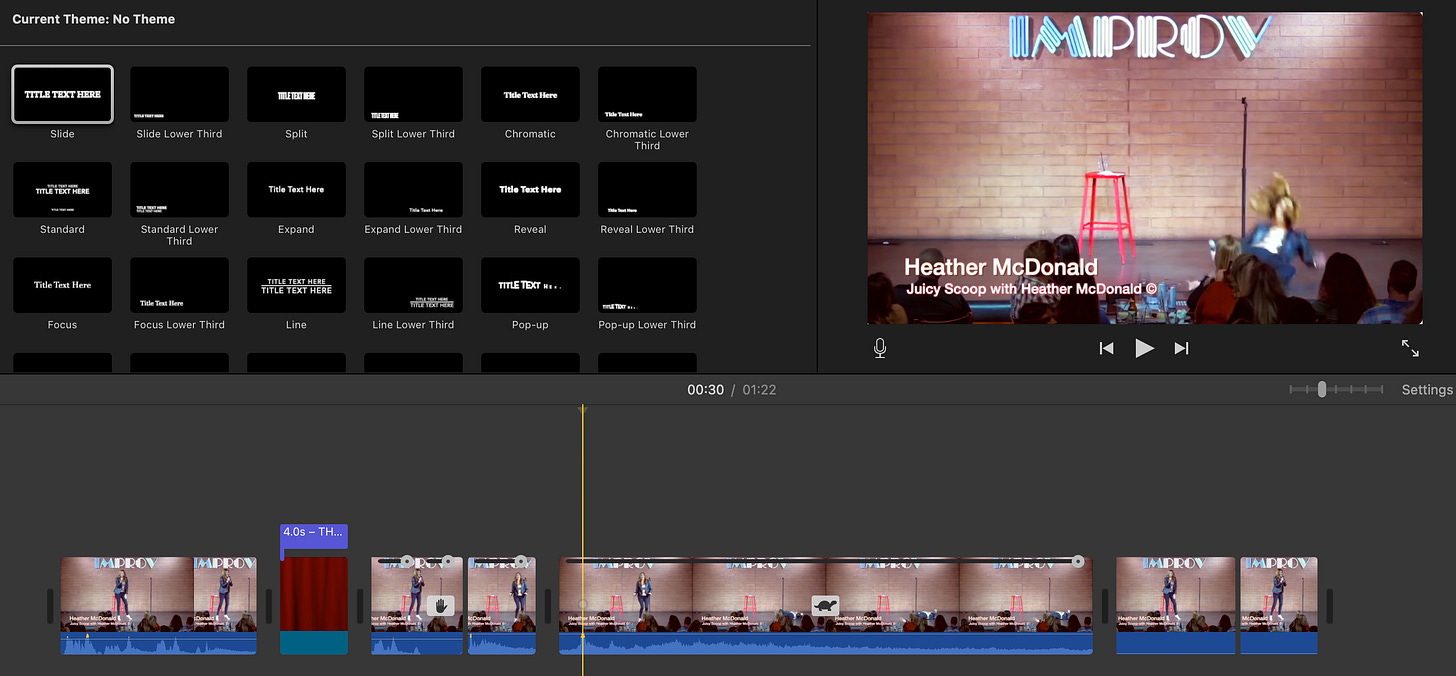The image size is (1456, 676).
Task: Adjust the timeline zoom slider
Action: [1322, 390]
